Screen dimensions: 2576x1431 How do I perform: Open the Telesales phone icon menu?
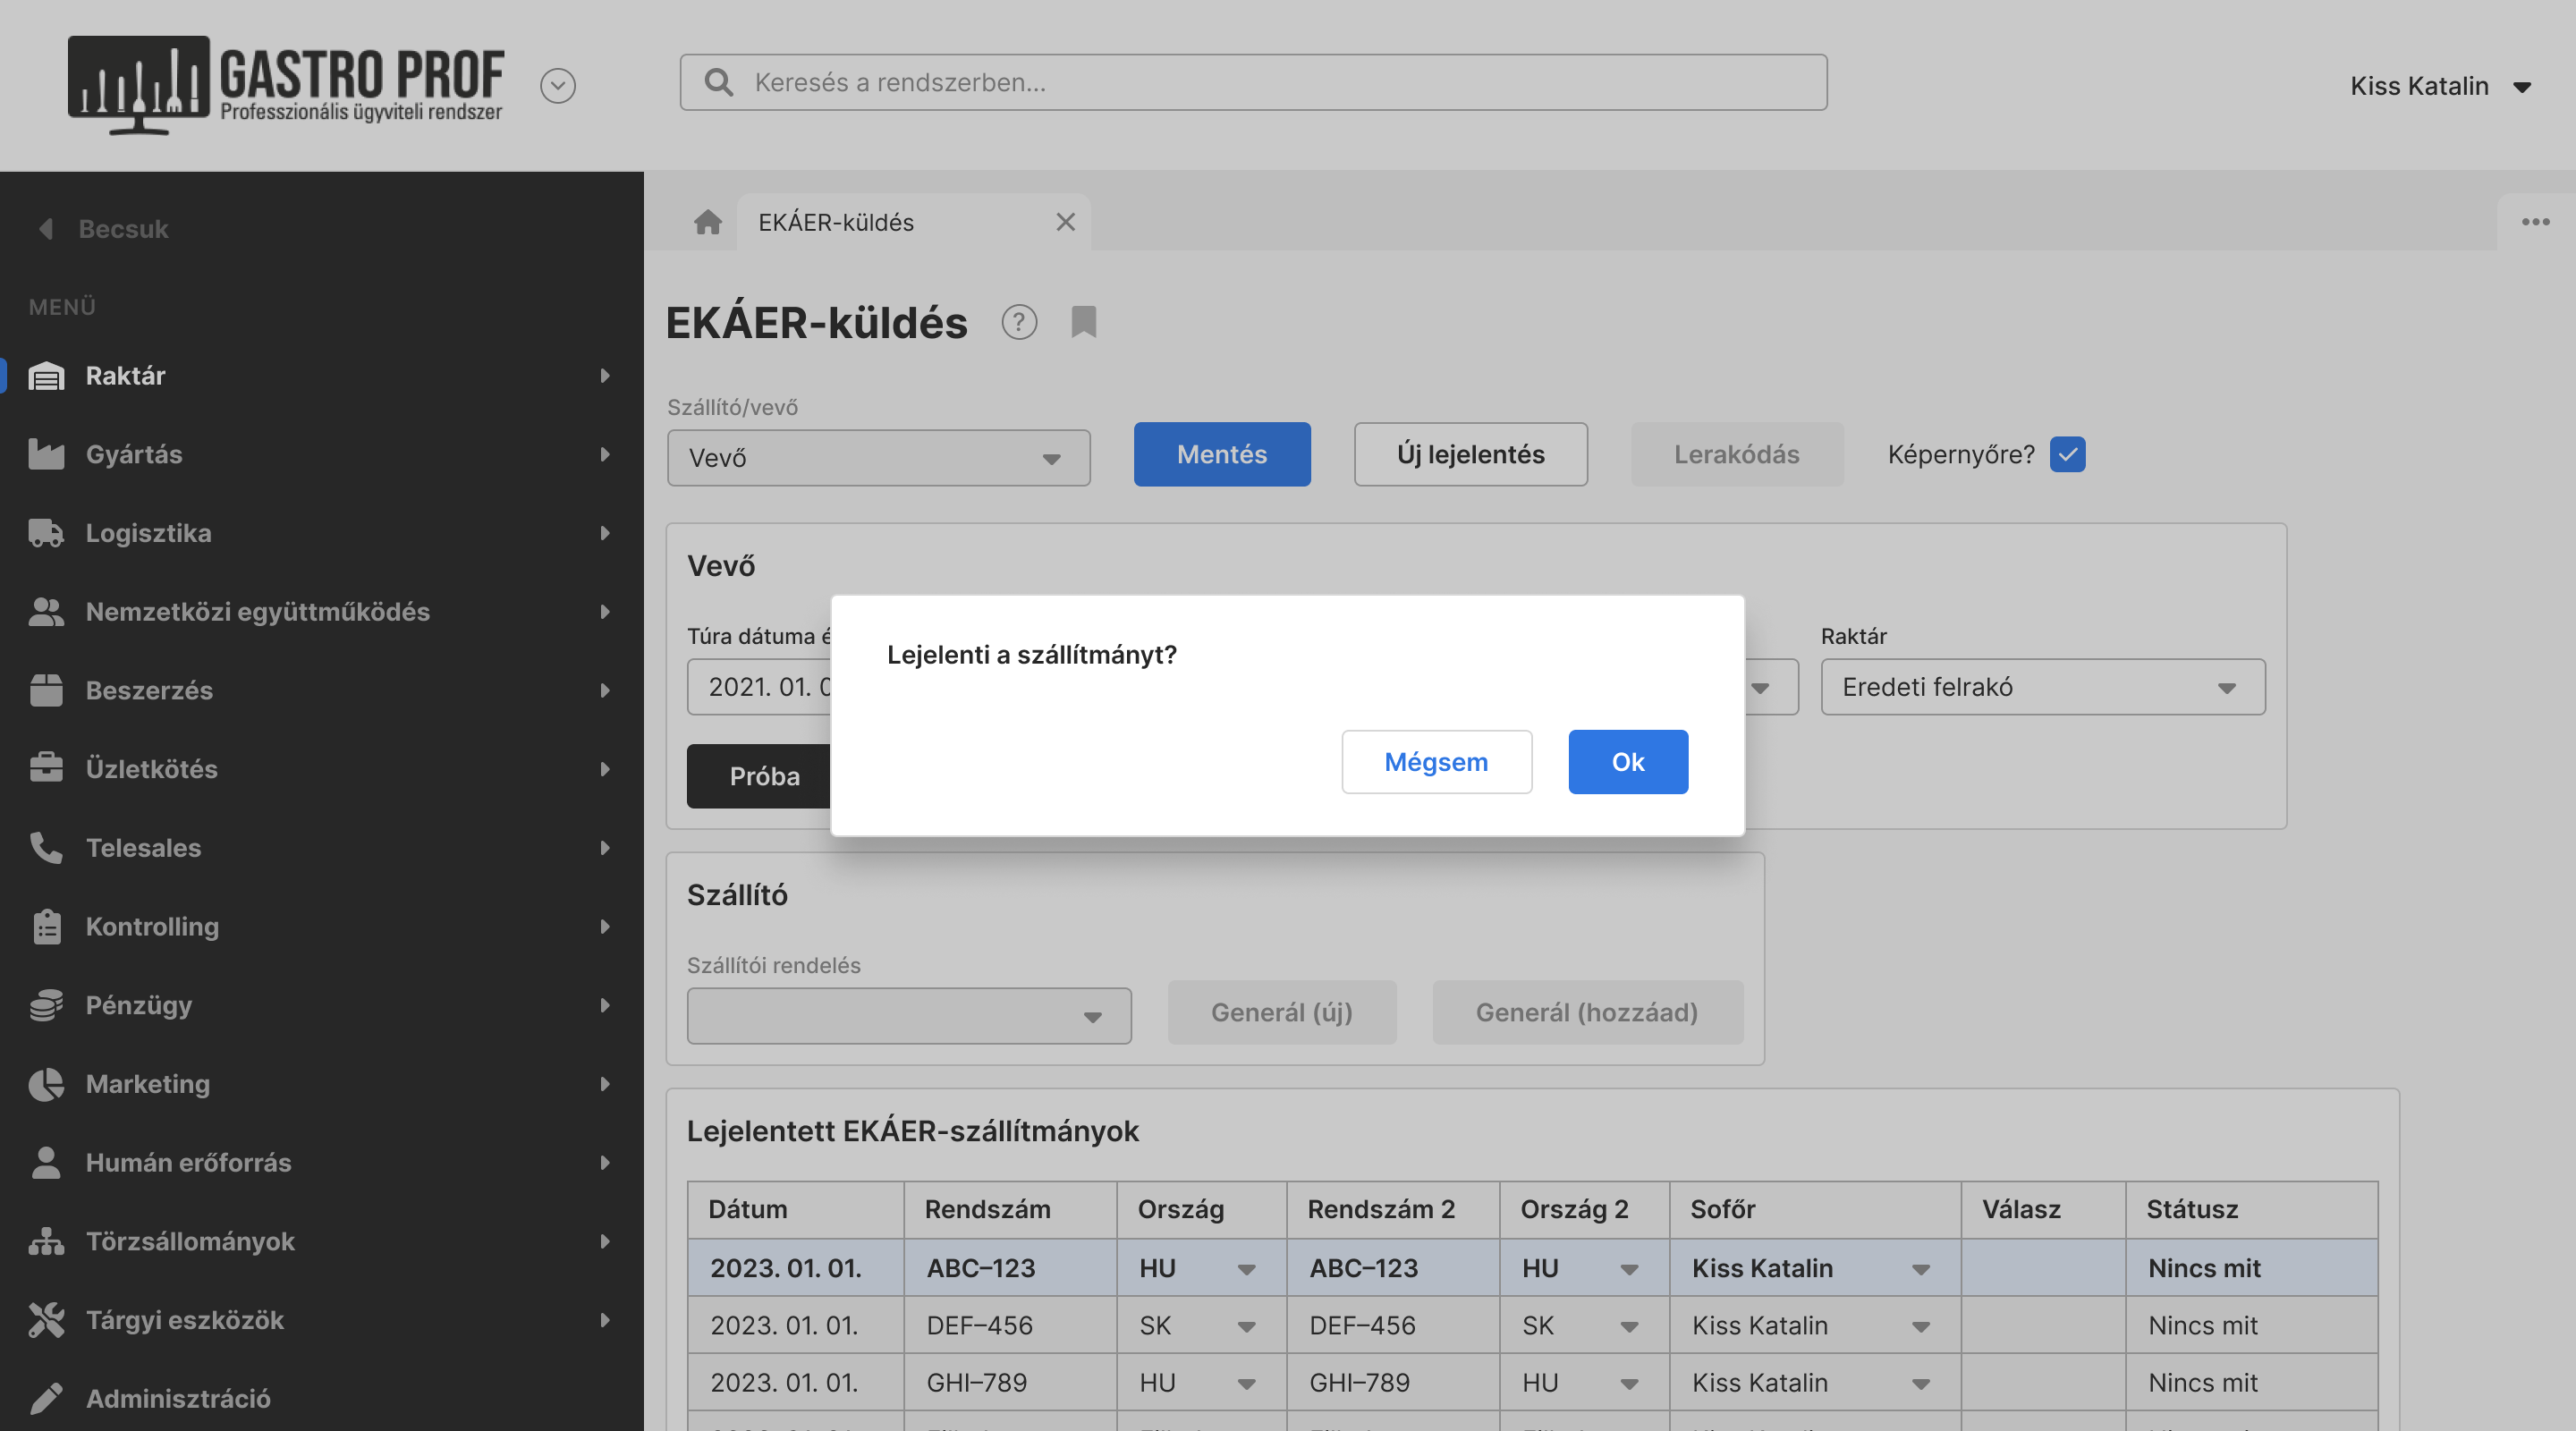(x=46, y=847)
